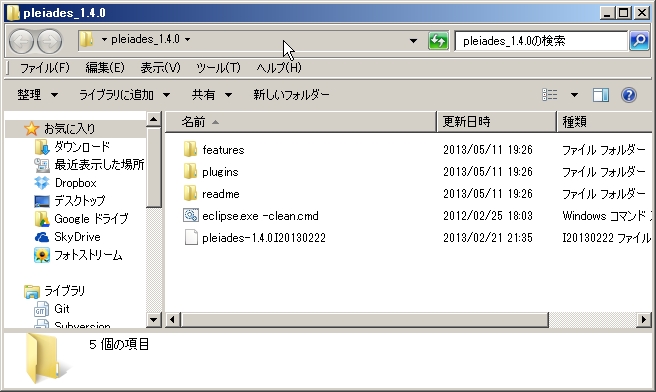The height and width of the screenshot is (392, 656).
Task: Open the ファイル(F) menu
Action: click(45, 67)
